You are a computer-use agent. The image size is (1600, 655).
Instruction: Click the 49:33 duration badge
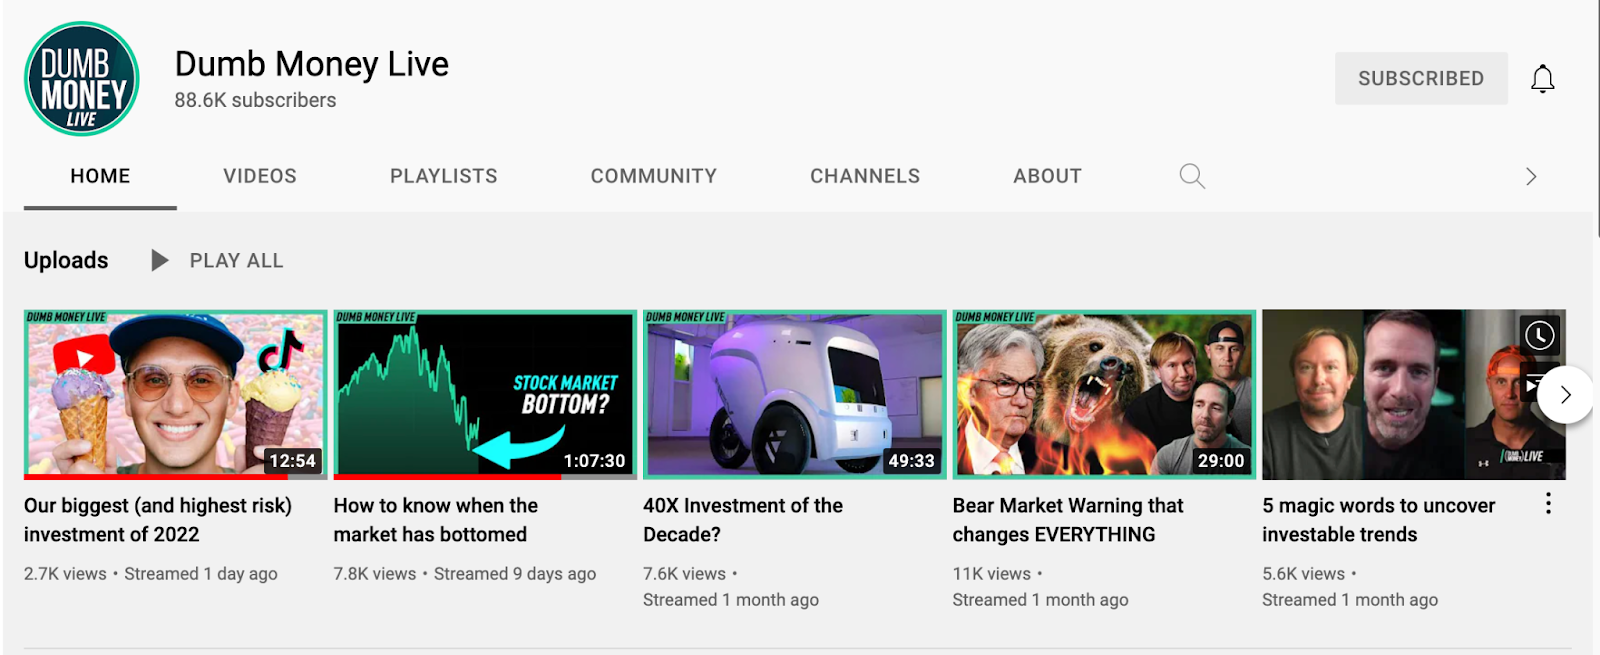(911, 461)
